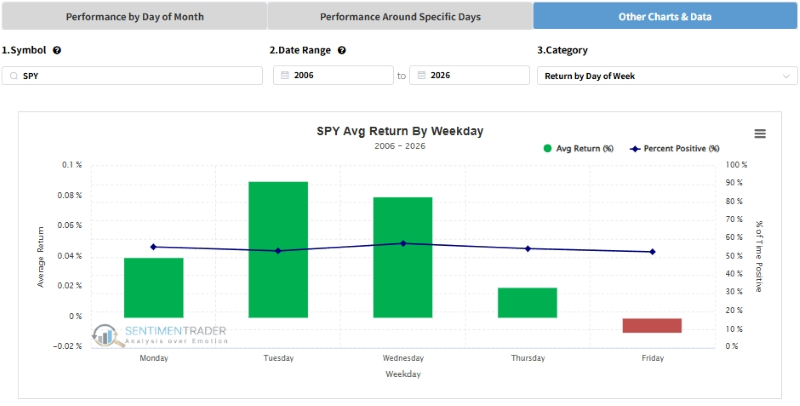Click calendar icon beside 2026

pos(421,75)
